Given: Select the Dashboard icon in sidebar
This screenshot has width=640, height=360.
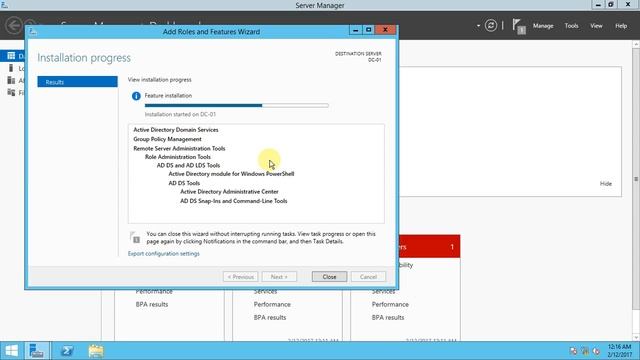Looking at the screenshot, I should [11, 56].
